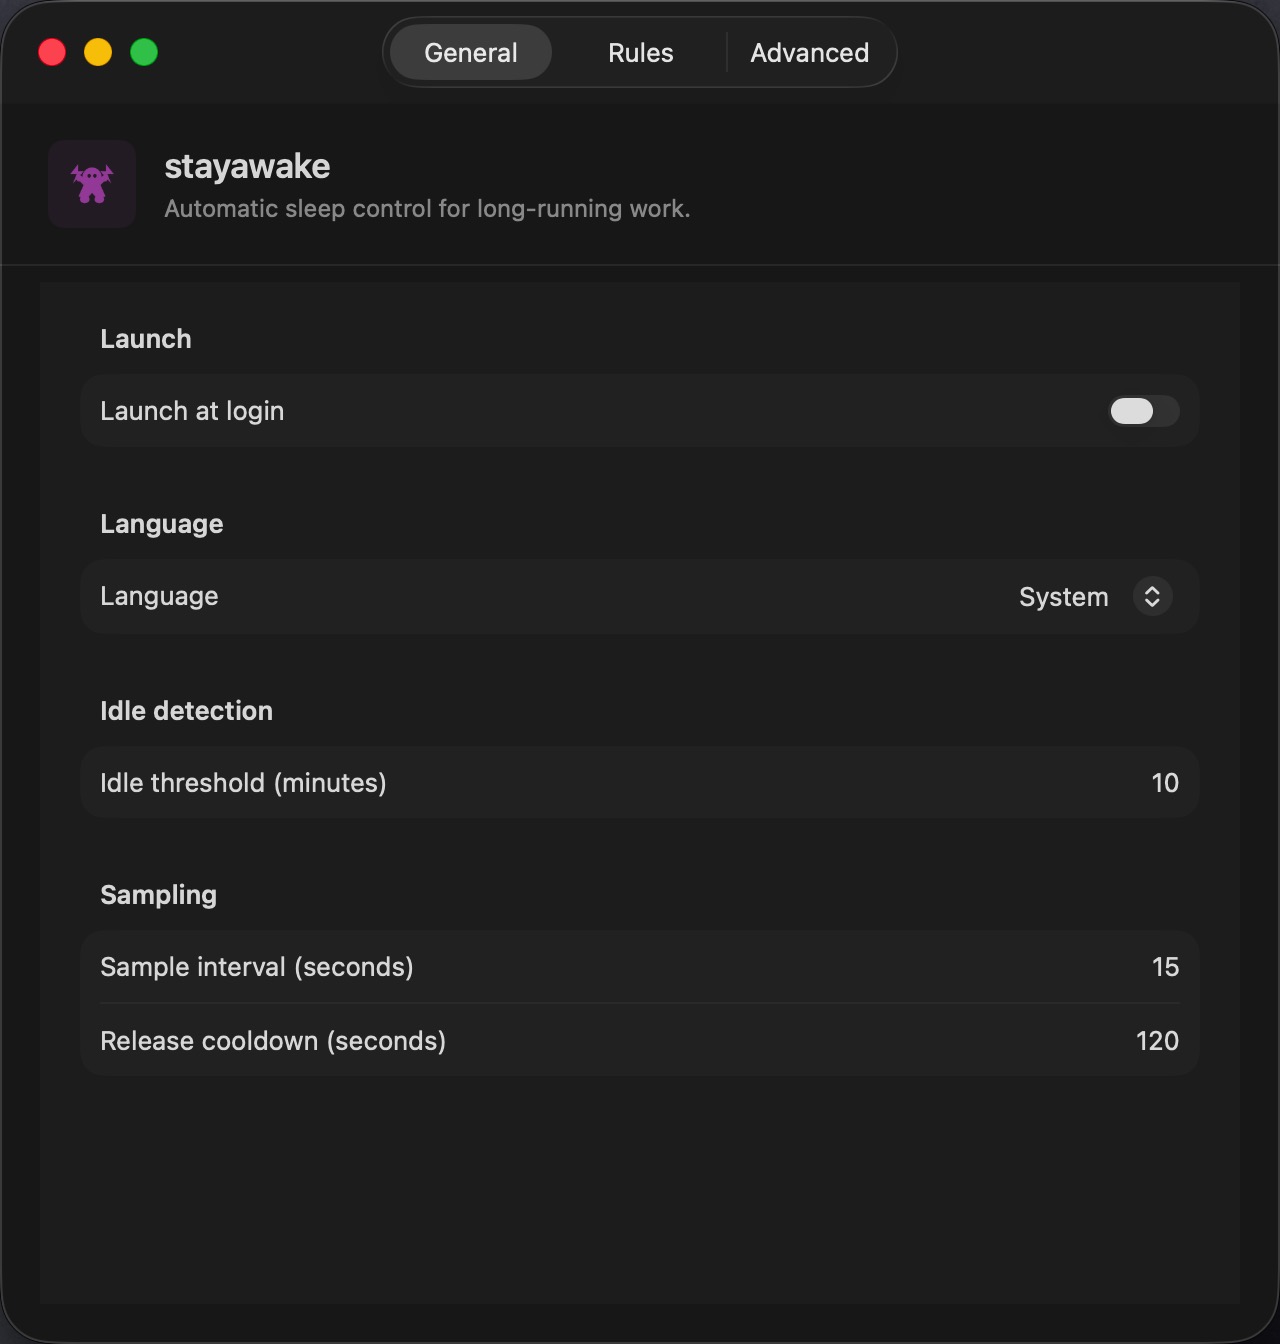Click the yellow minimize traffic light
Screen dimensions: 1280x1344
tap(98, 52)
